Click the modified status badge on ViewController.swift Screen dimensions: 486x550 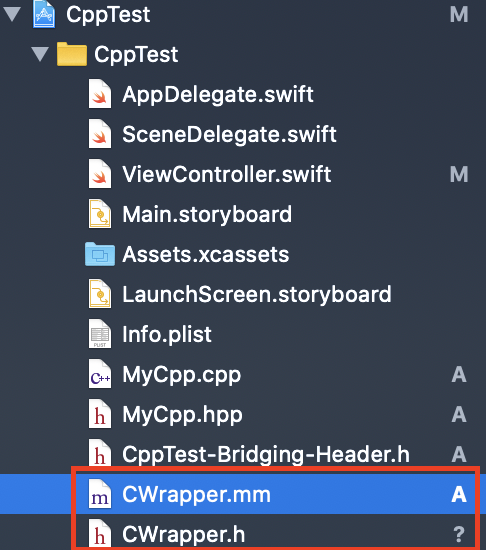click(459, 174)
